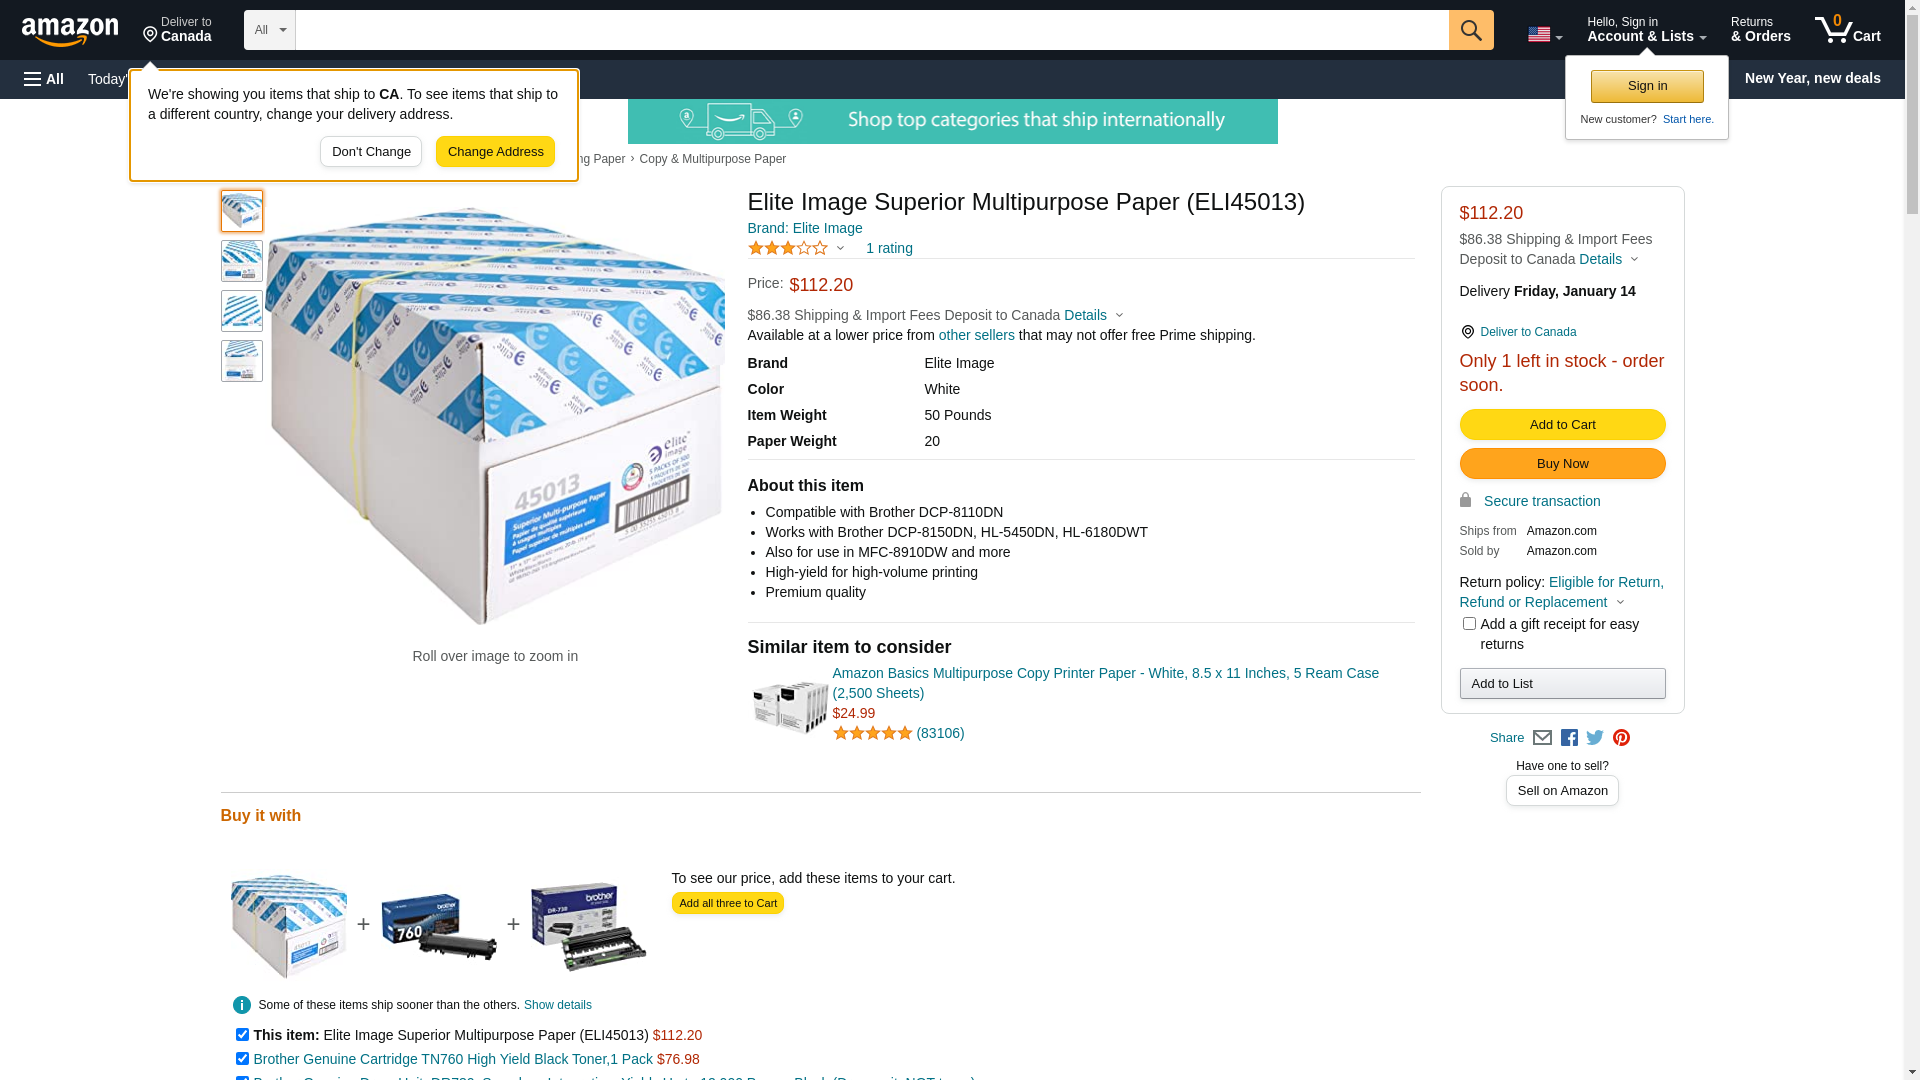Open the other sellers link
This screenshot has width=1920, height=1080.
(x=976, y=335)
